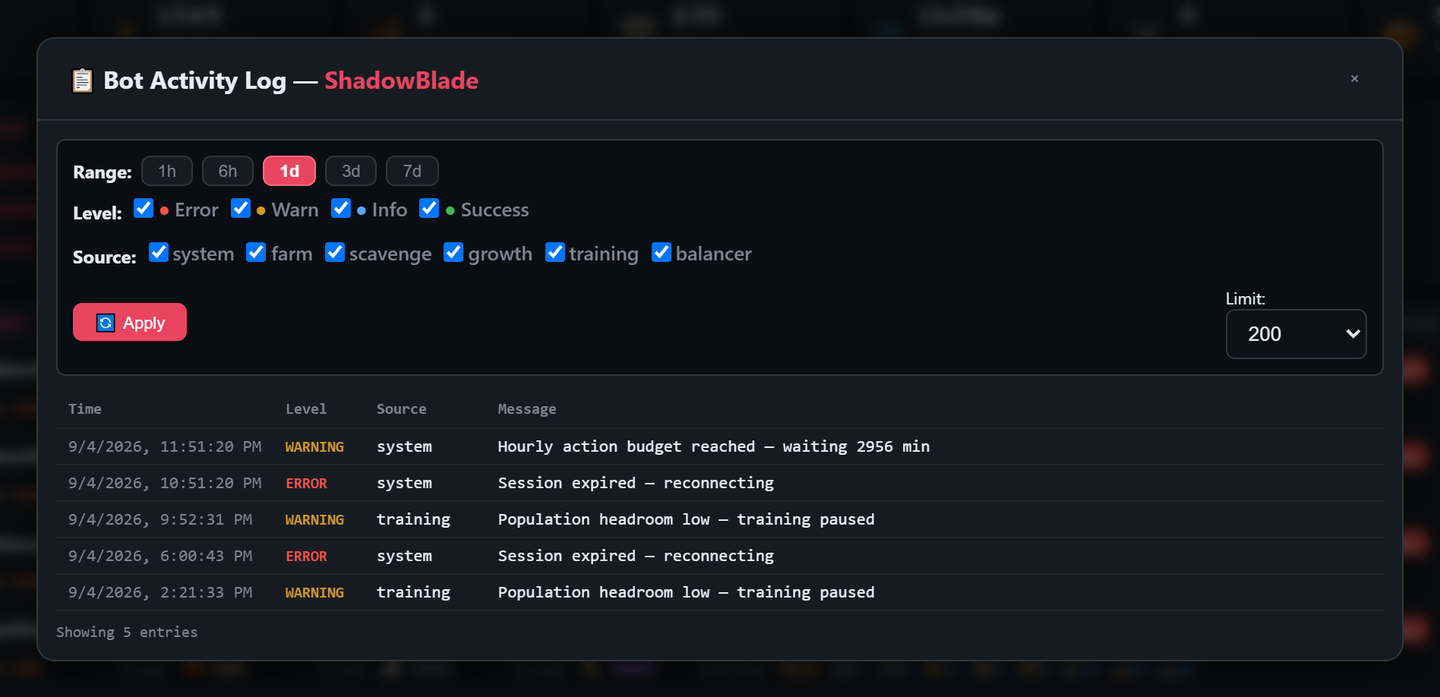Click the Time column header
This screenshot has width=1440, height=697.
85,409
